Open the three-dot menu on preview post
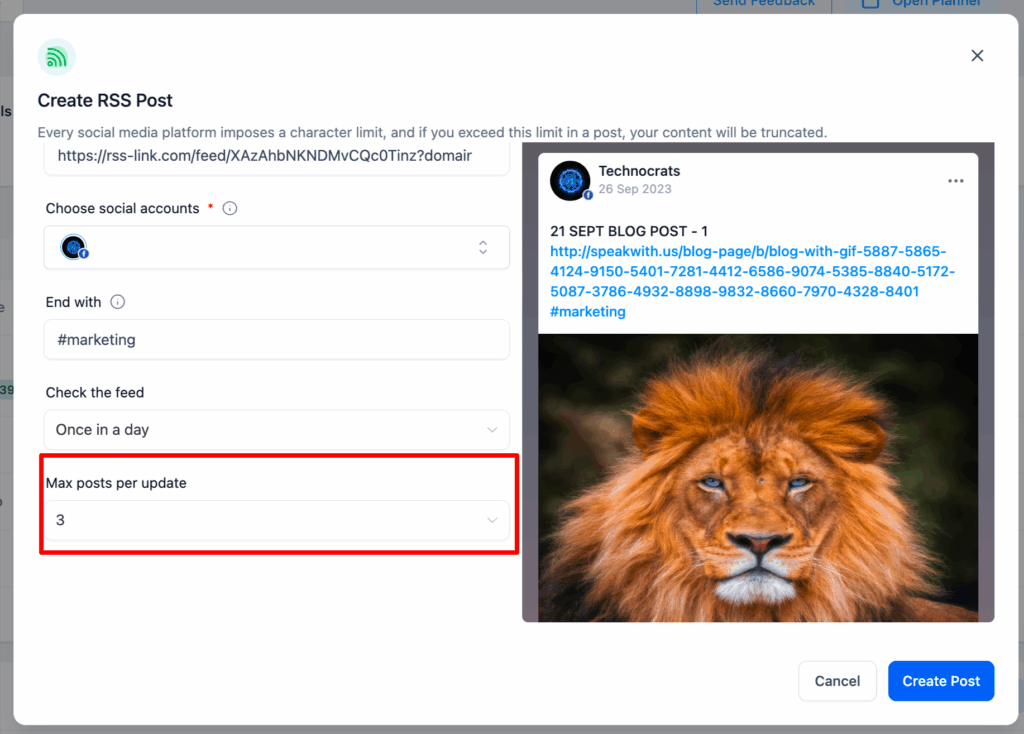 click(955, 181)
